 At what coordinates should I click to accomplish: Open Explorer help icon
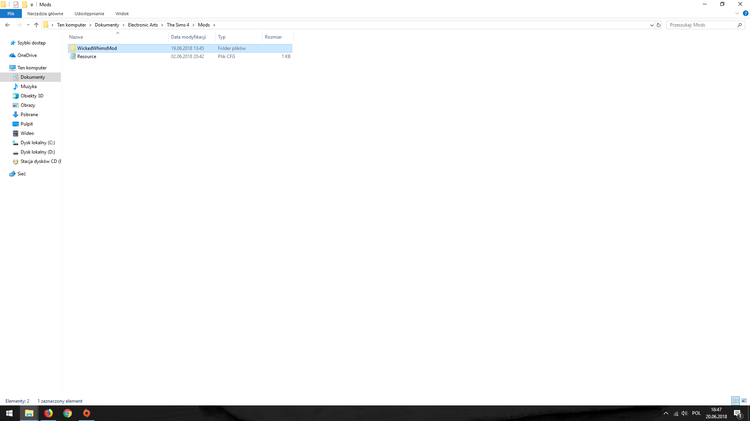tap(745, 13)
